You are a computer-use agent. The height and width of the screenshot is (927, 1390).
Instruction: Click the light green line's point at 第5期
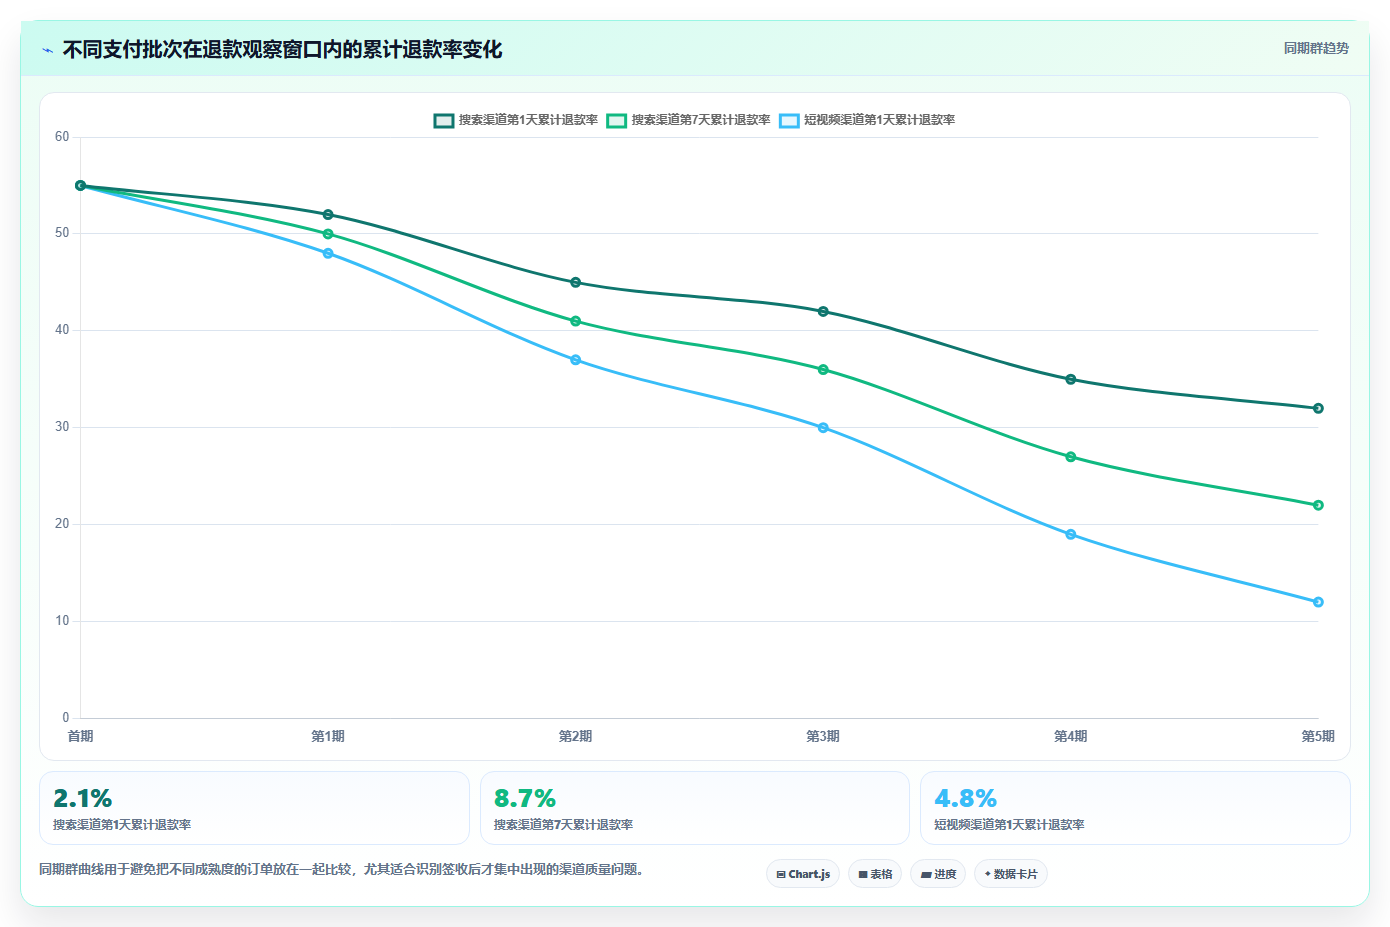pos(1318,506)
